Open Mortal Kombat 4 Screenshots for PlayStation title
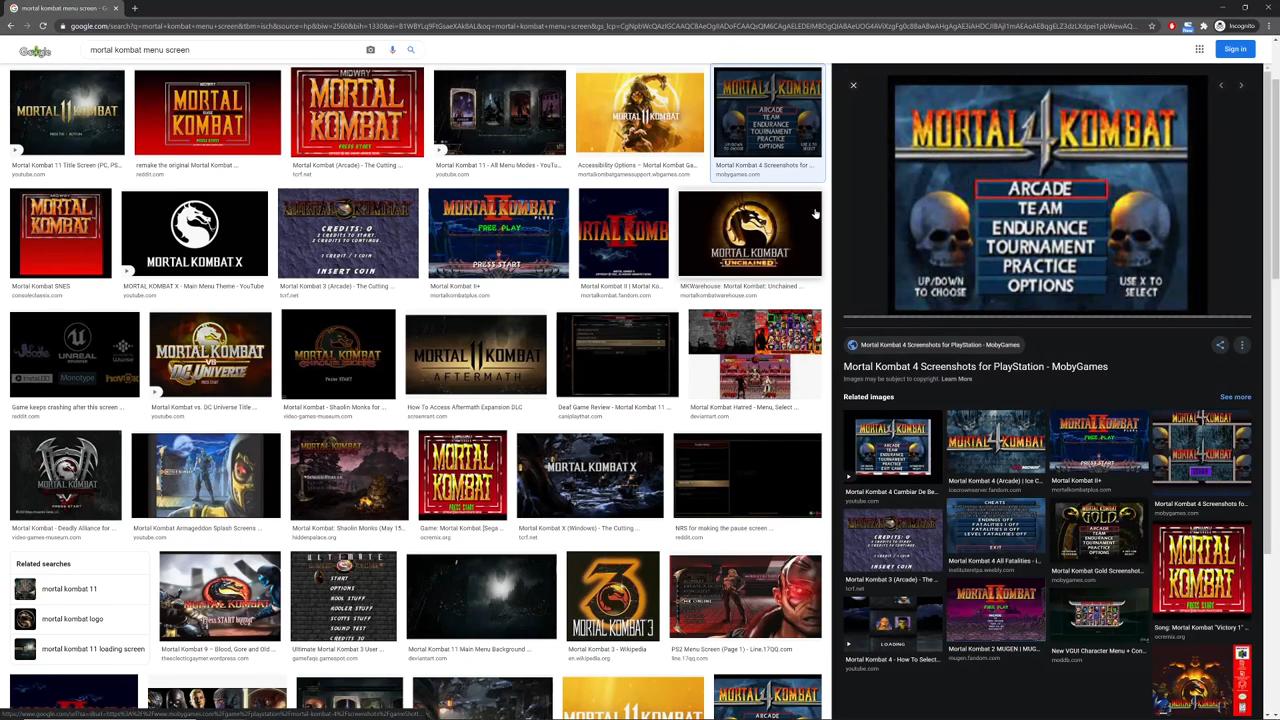The width and height of the screenshot is (1280, 720). pos(975,367)
